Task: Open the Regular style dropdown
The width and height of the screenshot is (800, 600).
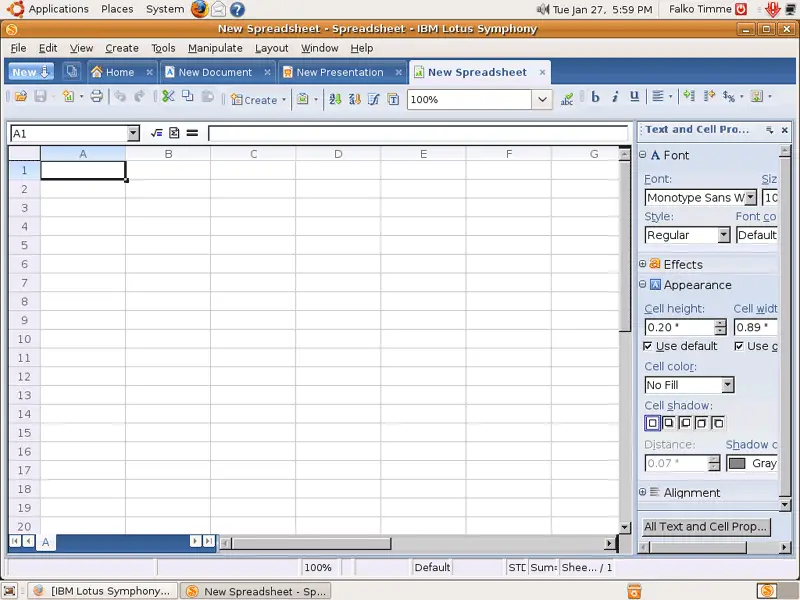Action: coord(723,235)
